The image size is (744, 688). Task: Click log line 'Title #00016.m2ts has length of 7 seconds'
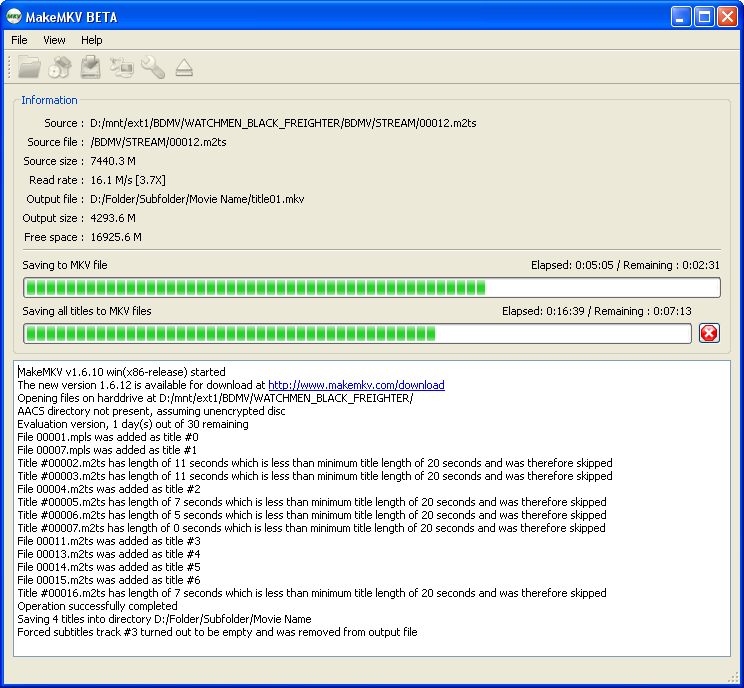click(x=312, y=593)
